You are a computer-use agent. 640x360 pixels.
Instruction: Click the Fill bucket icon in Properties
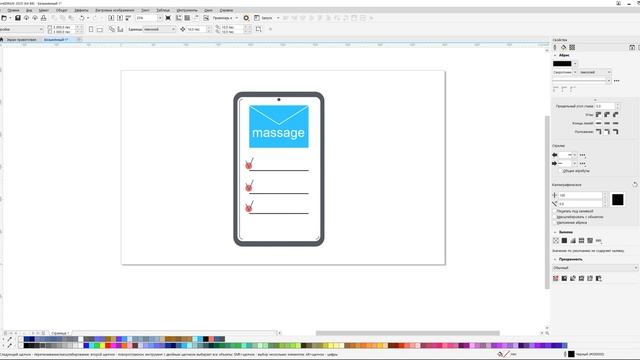564,47
